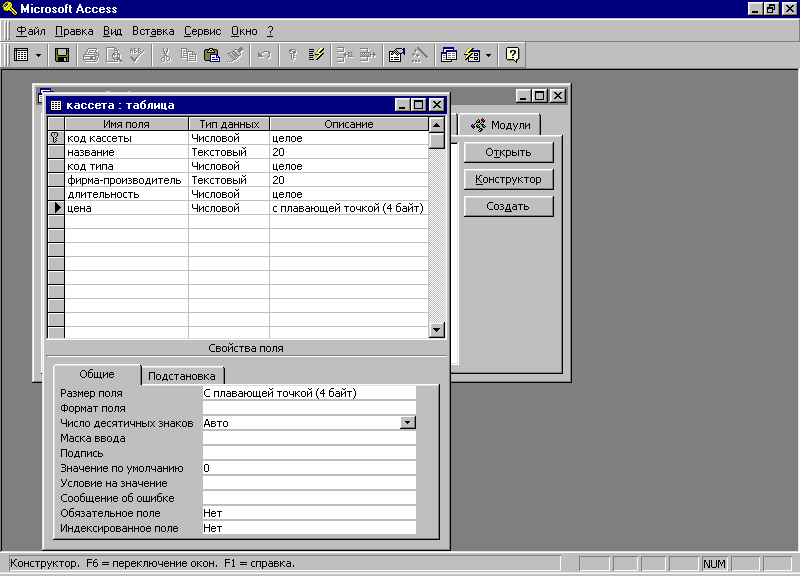Show the Database Window icon
800x576 pixels.
(x=448, y=55)
